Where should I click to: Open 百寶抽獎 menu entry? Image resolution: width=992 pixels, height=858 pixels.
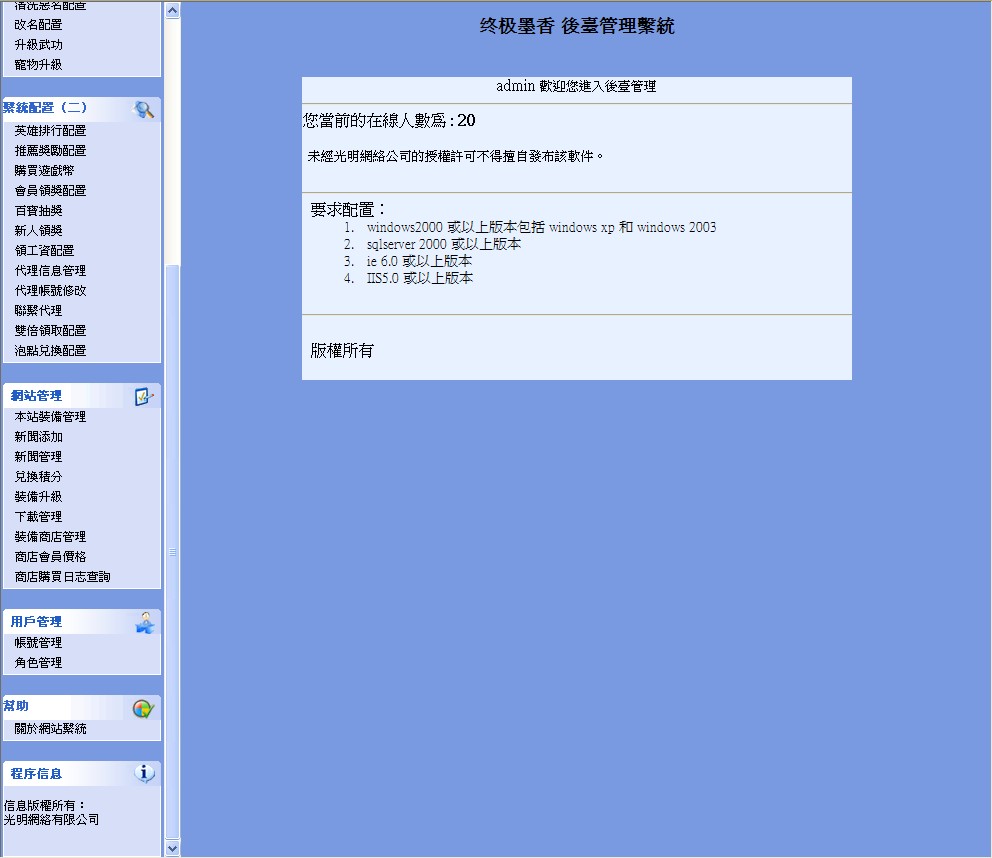[x=38, y=211]
